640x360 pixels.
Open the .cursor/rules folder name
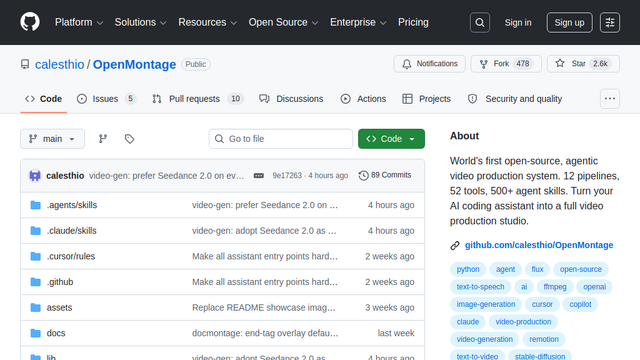click(x=71, y=256)
